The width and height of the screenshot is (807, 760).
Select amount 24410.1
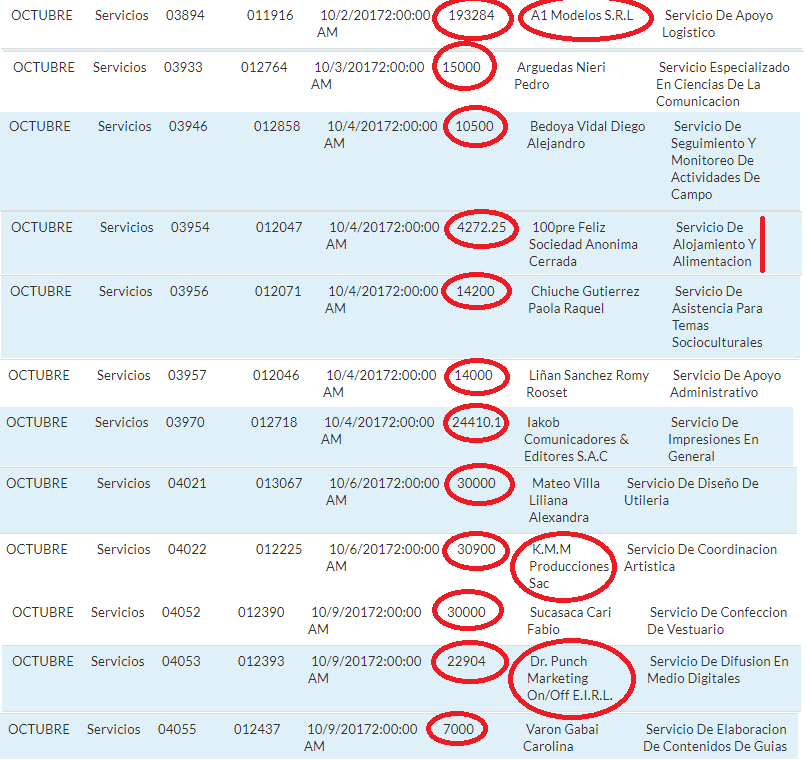pos(477,422)
